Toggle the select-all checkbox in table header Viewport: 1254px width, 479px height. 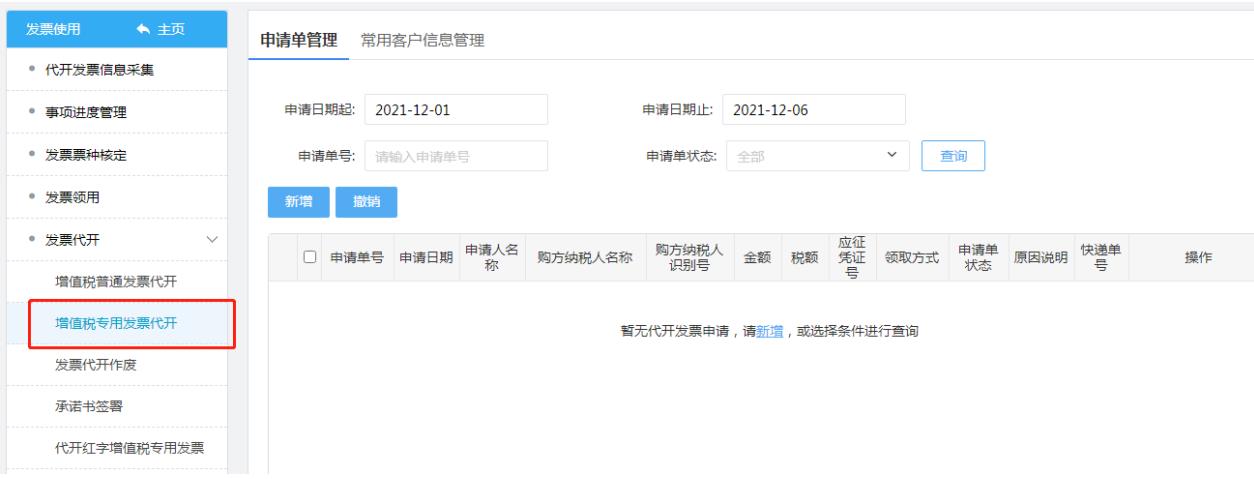pos(311,258)
